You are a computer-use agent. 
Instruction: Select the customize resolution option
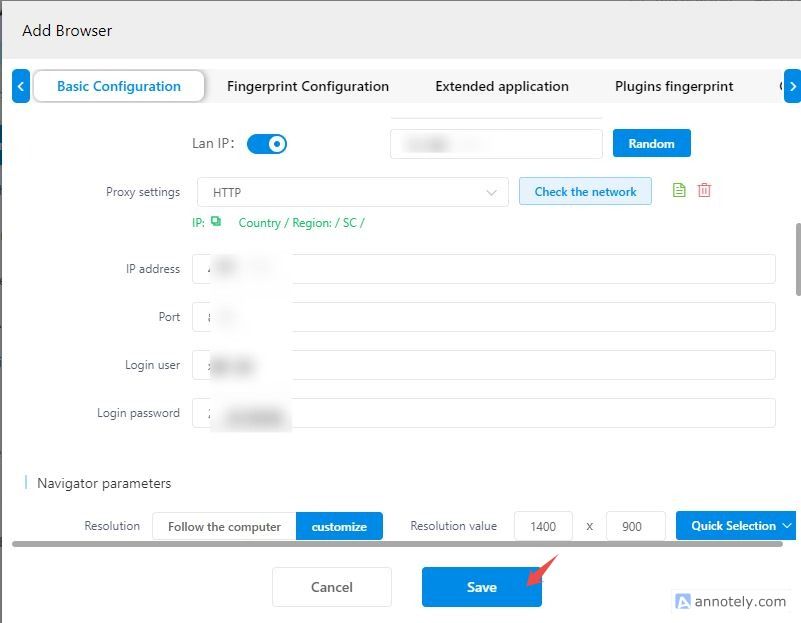(339, 526)
